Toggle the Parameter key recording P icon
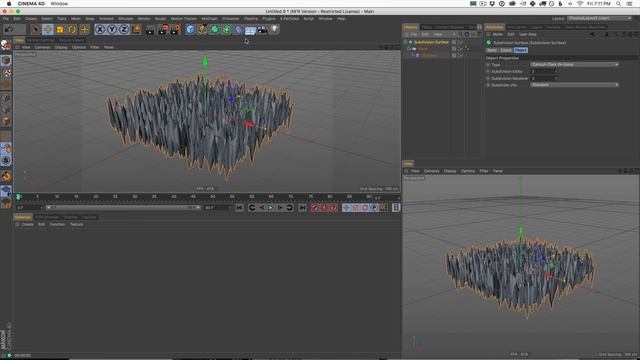The height and width of the screenshot is (360, 640). pyautogui.click(x=374, y=208)
